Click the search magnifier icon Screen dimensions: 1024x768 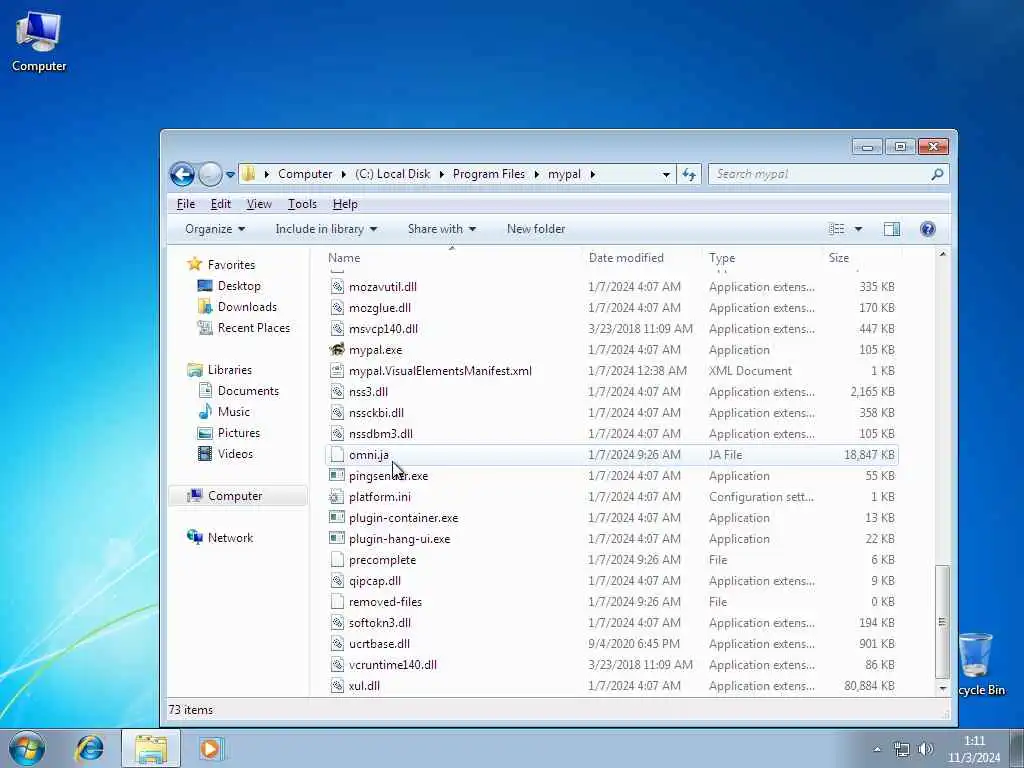coord(937,174)
